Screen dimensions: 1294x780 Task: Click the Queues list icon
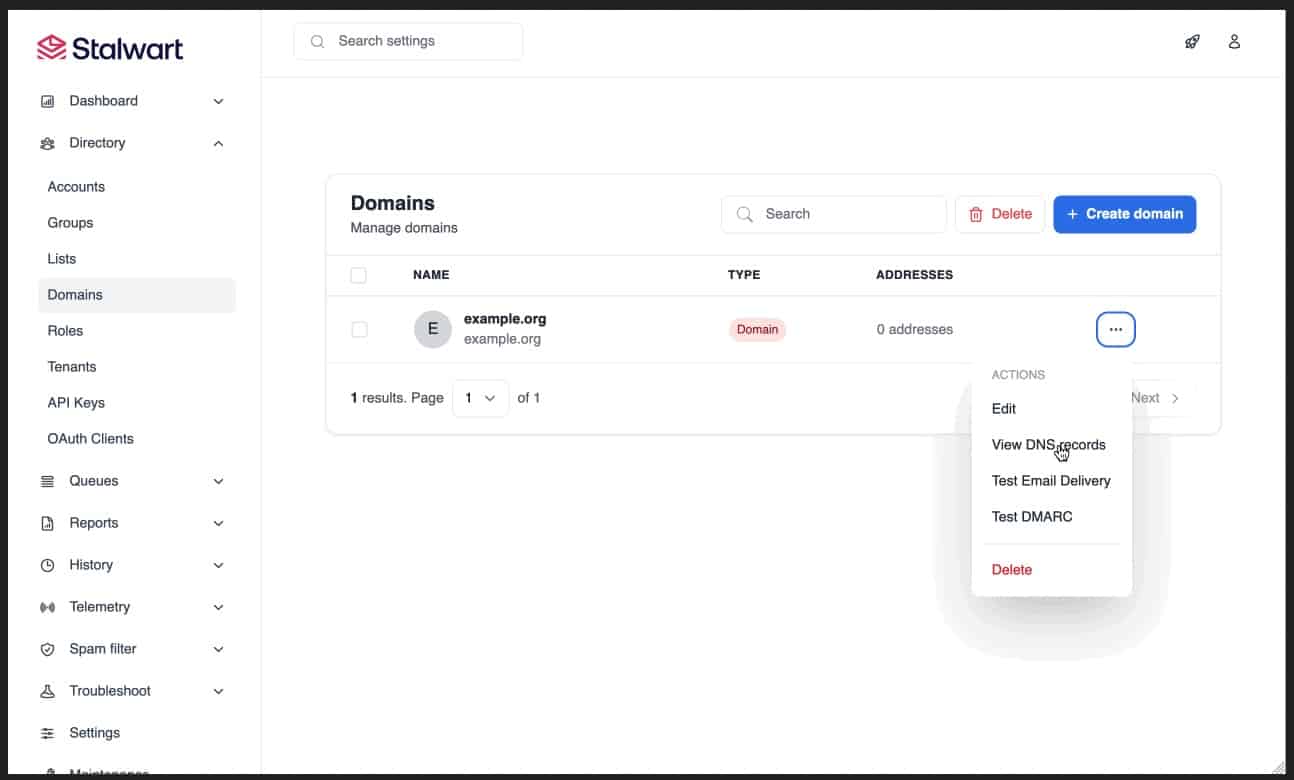tap(46, 480)
